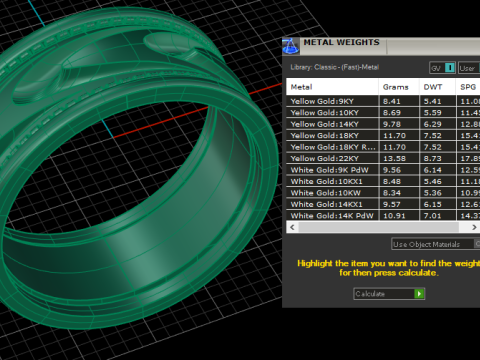The height and width of the screenshot is (360, 480).
Task: Click the Library: Classic-(Fast)-Metal label
Action: click(x=334, y=67)
